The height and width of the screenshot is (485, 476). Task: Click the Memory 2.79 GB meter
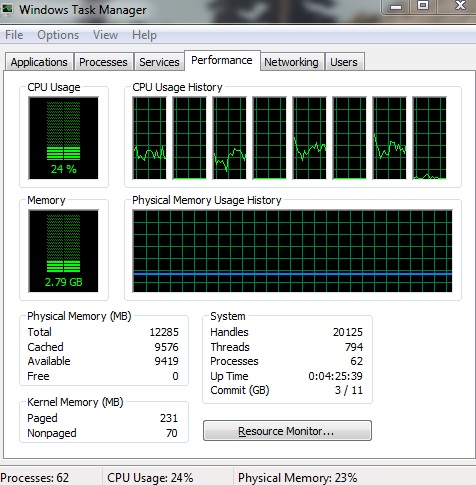click(63, 251)
